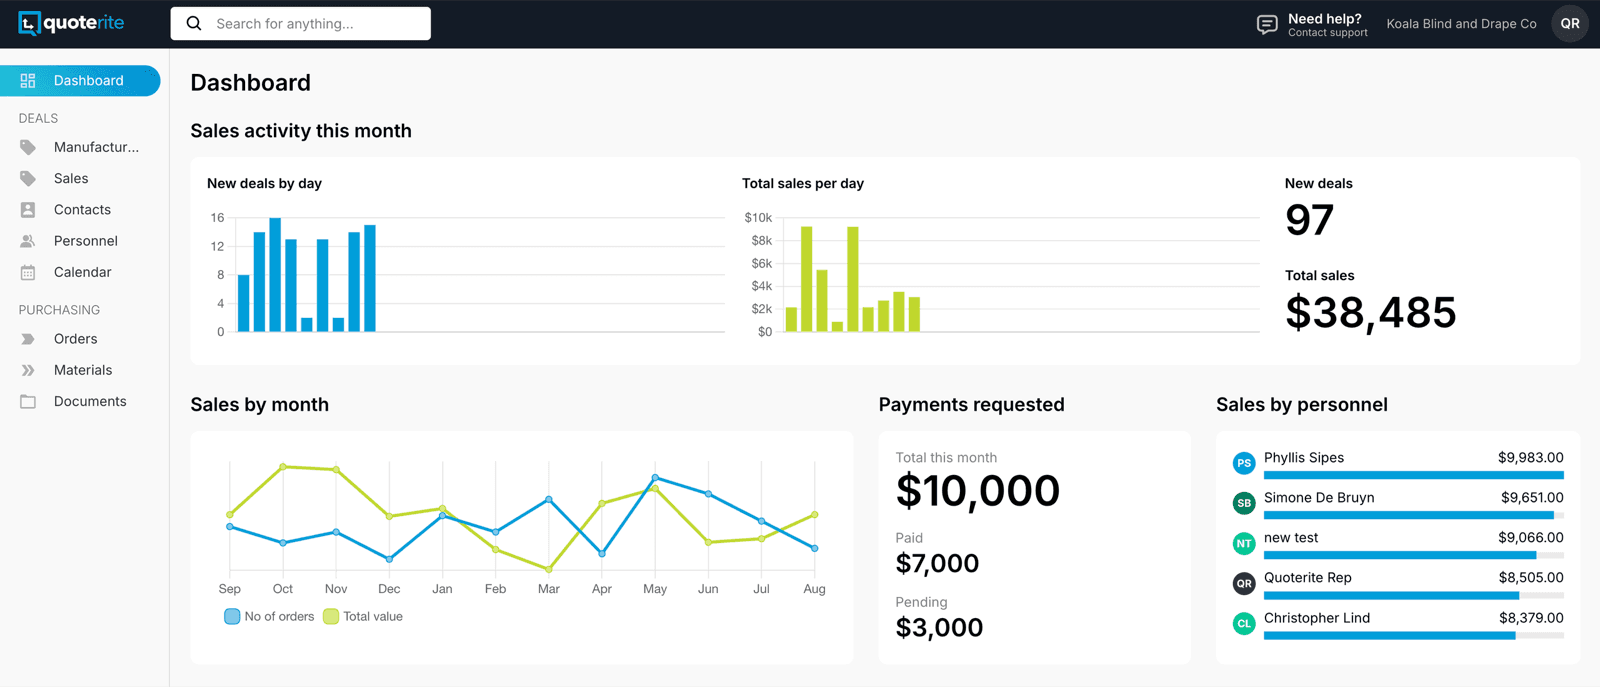Click the May point on orders line

655,478
